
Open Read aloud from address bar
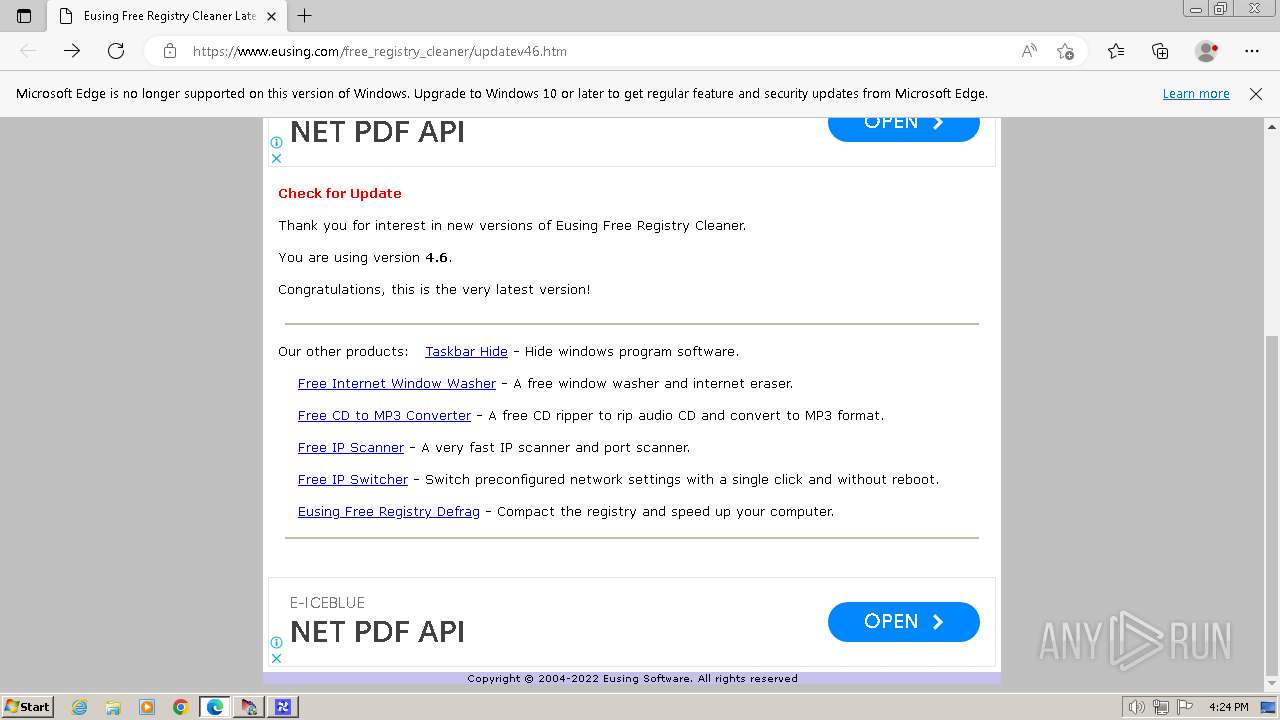1029,51
